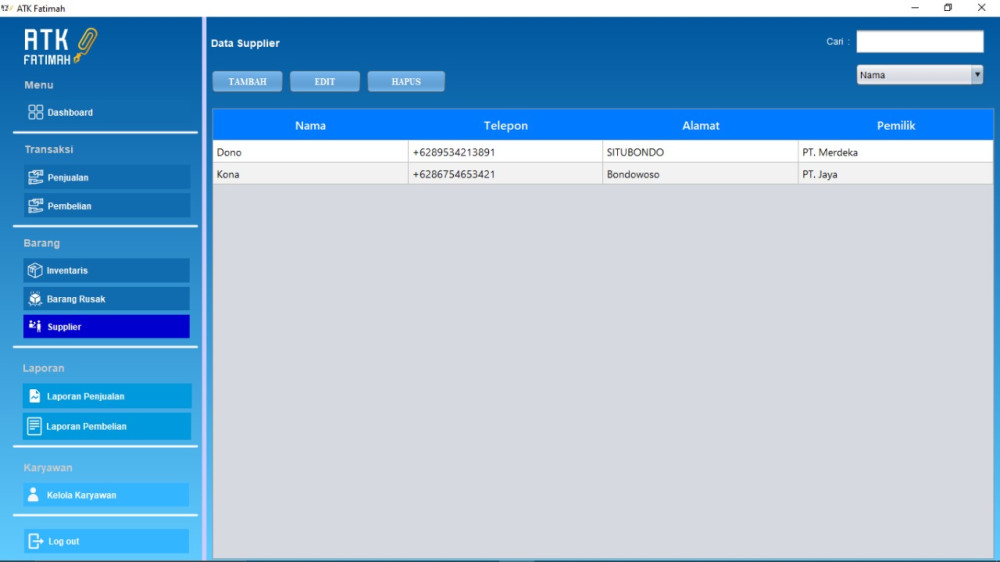The height and width of the screenshot is (562, 1000).
Task: Click the Supplier people icon
Action: click(x=35, y=326)
